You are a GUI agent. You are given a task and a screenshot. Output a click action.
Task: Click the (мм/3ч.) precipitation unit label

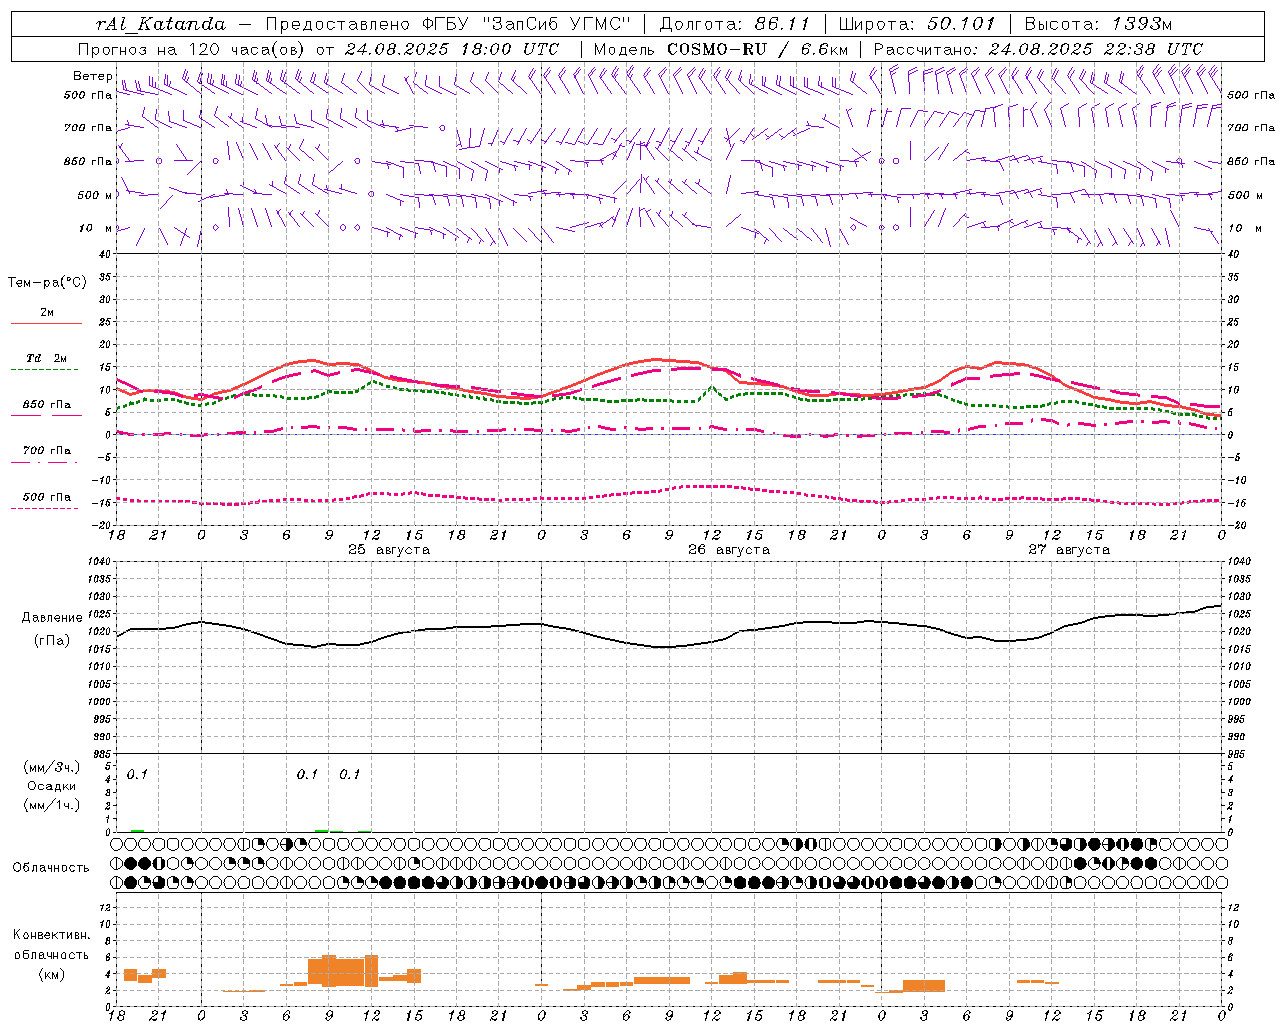pos(51,767)
